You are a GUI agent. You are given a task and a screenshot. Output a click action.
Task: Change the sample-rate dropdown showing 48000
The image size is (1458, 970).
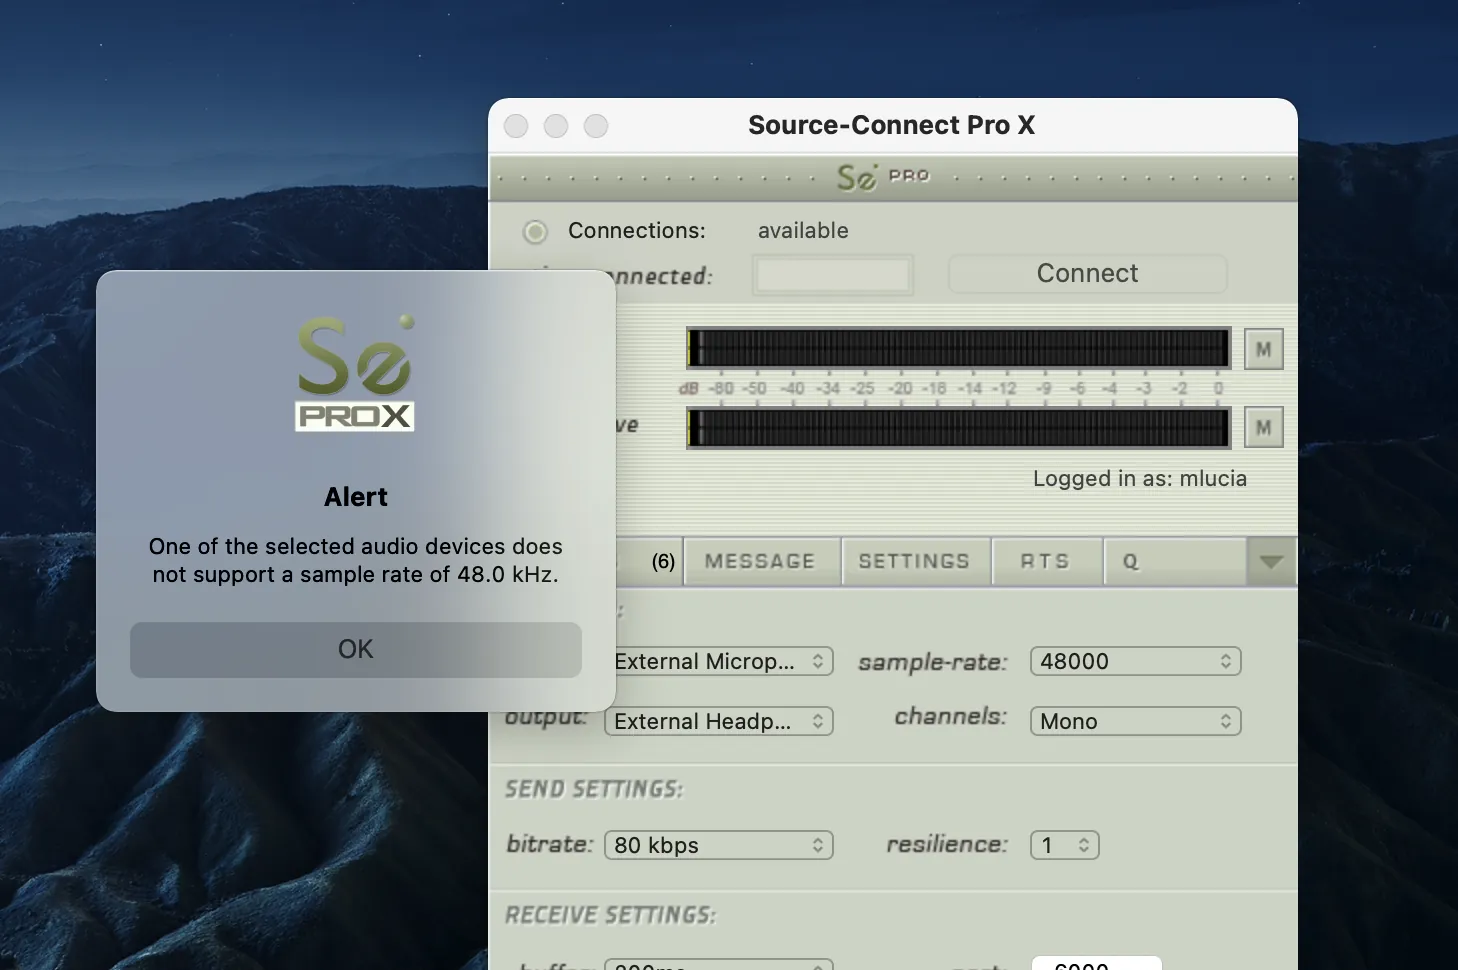(1136, 661)
